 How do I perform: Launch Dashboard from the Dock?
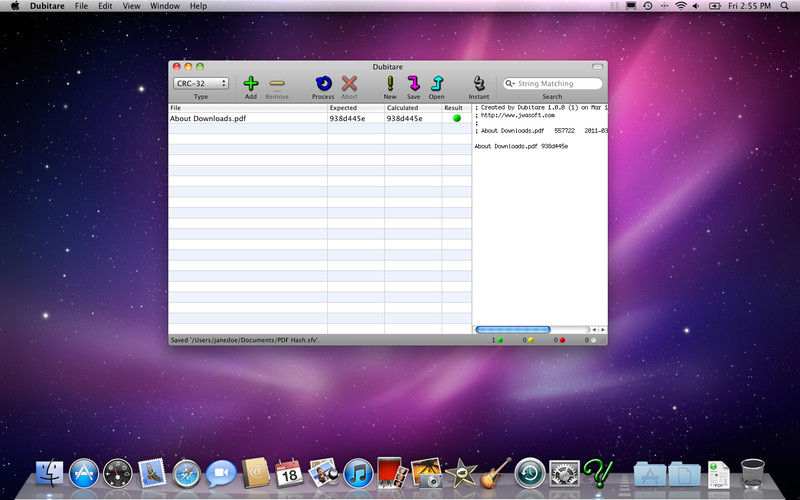click(118, 473)
